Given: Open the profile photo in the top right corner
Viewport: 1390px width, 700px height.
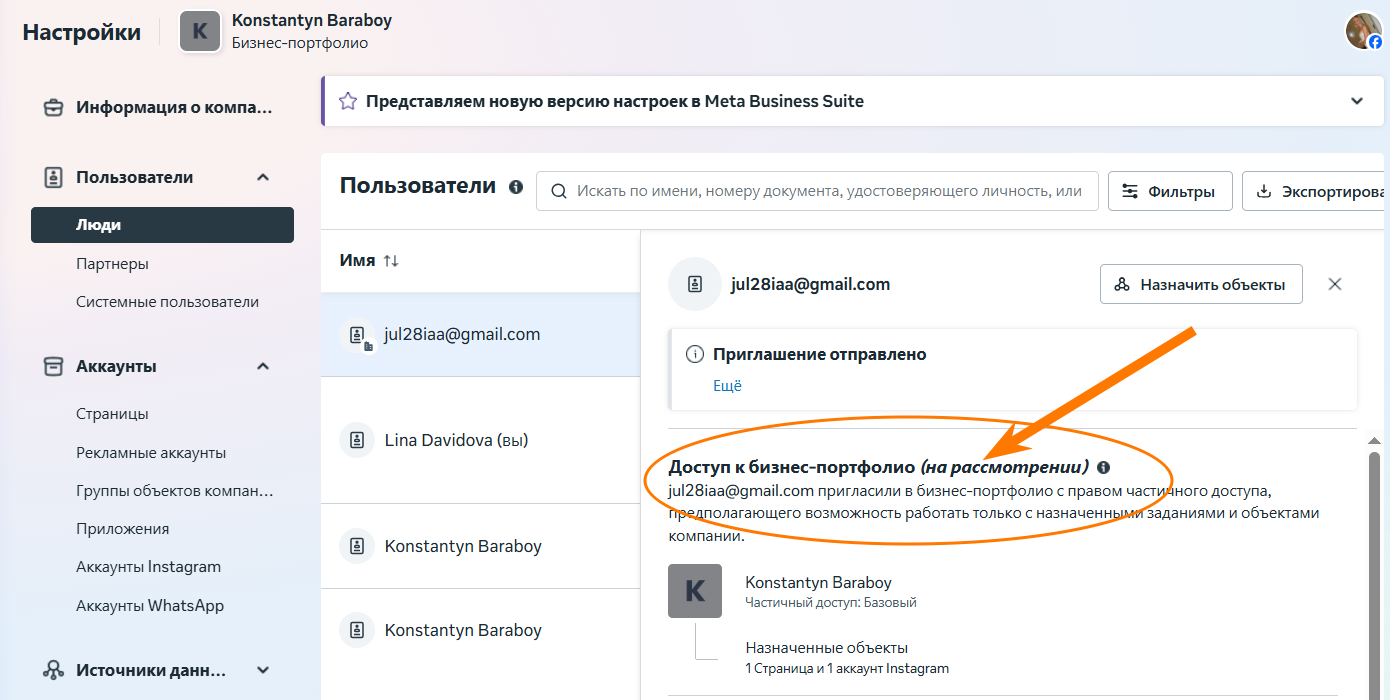Looking at the screenshot, I should point(1363,31).
